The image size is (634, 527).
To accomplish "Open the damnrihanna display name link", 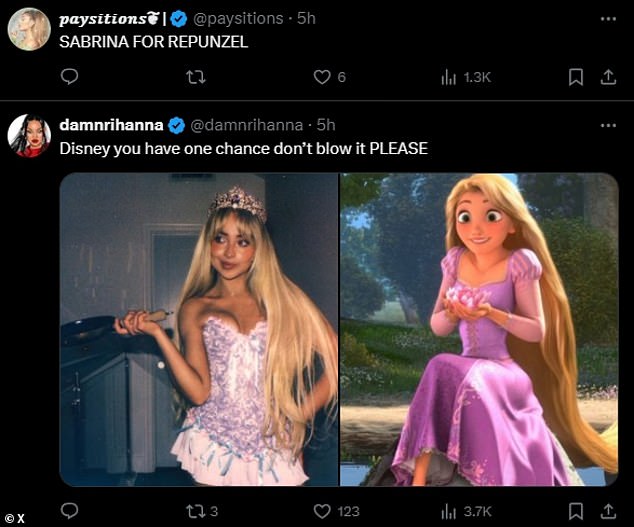I will pyautogui.click(x=111, y=125).
